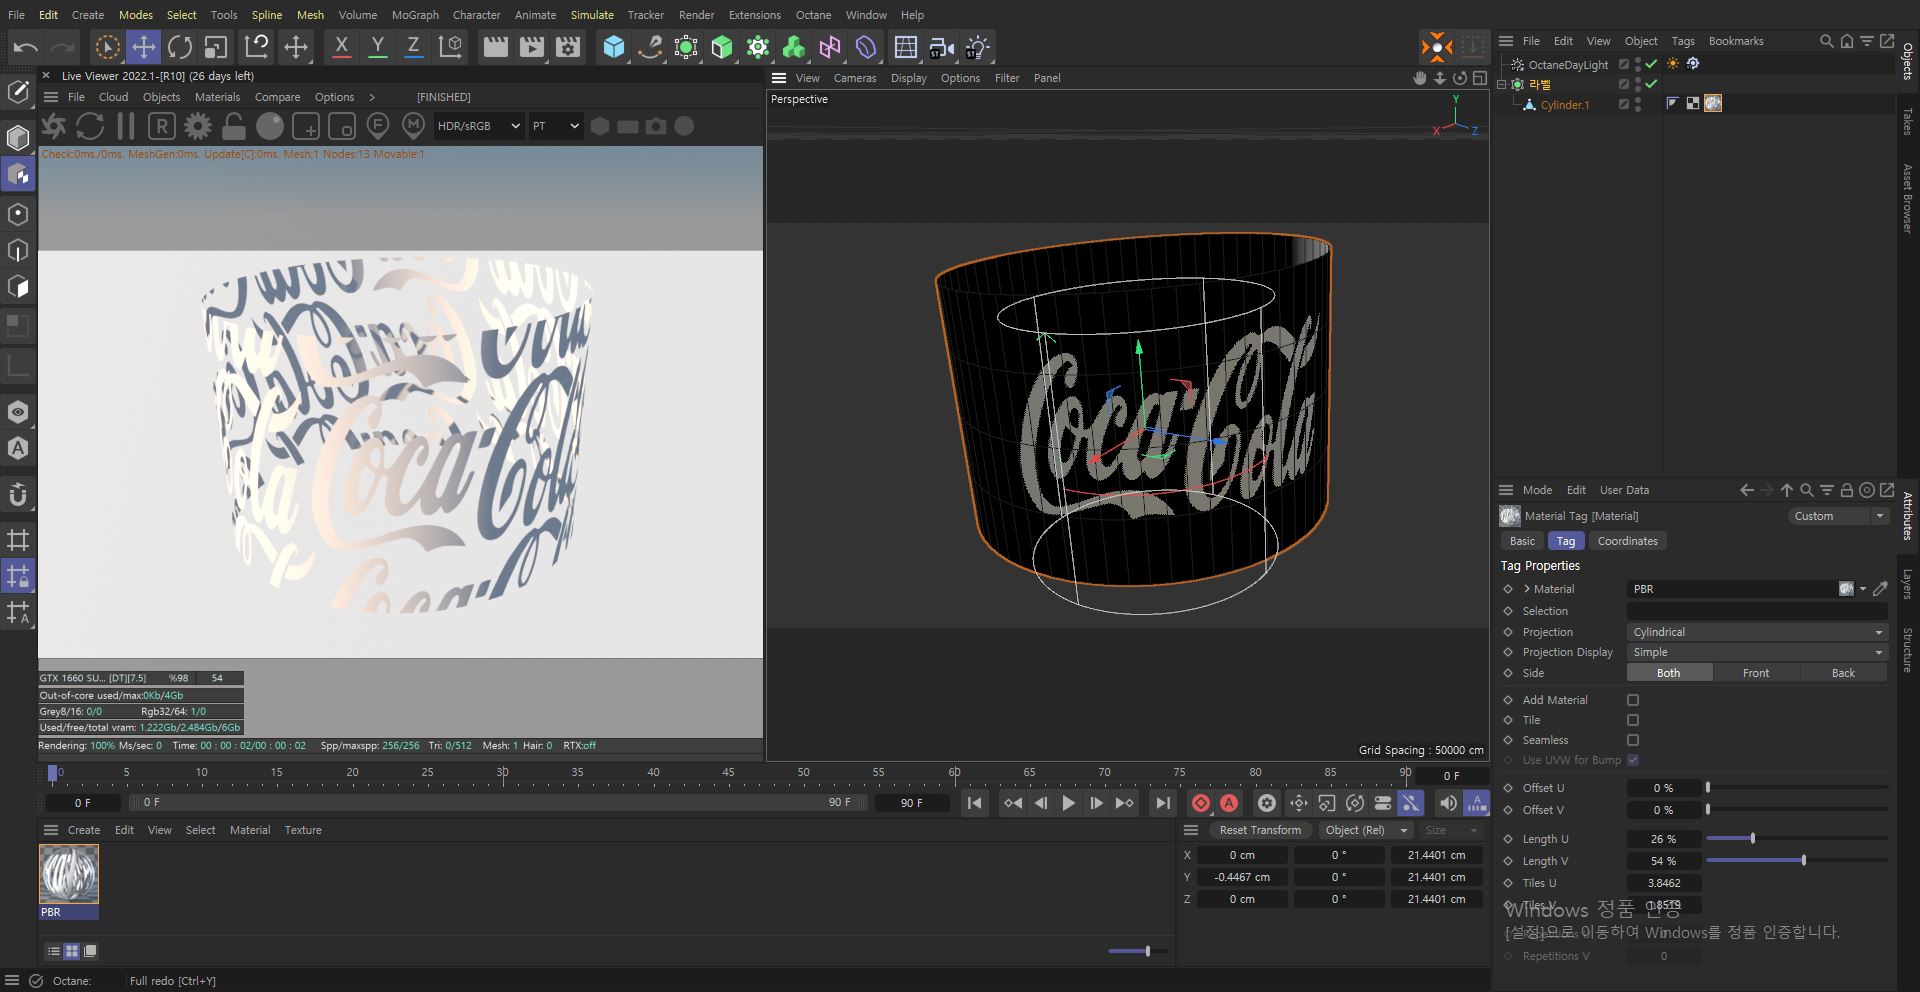1920x992 pixels.
Task: Enable the Seamless checkbox
Action: pyautogui.click(x=1633, y=740)
